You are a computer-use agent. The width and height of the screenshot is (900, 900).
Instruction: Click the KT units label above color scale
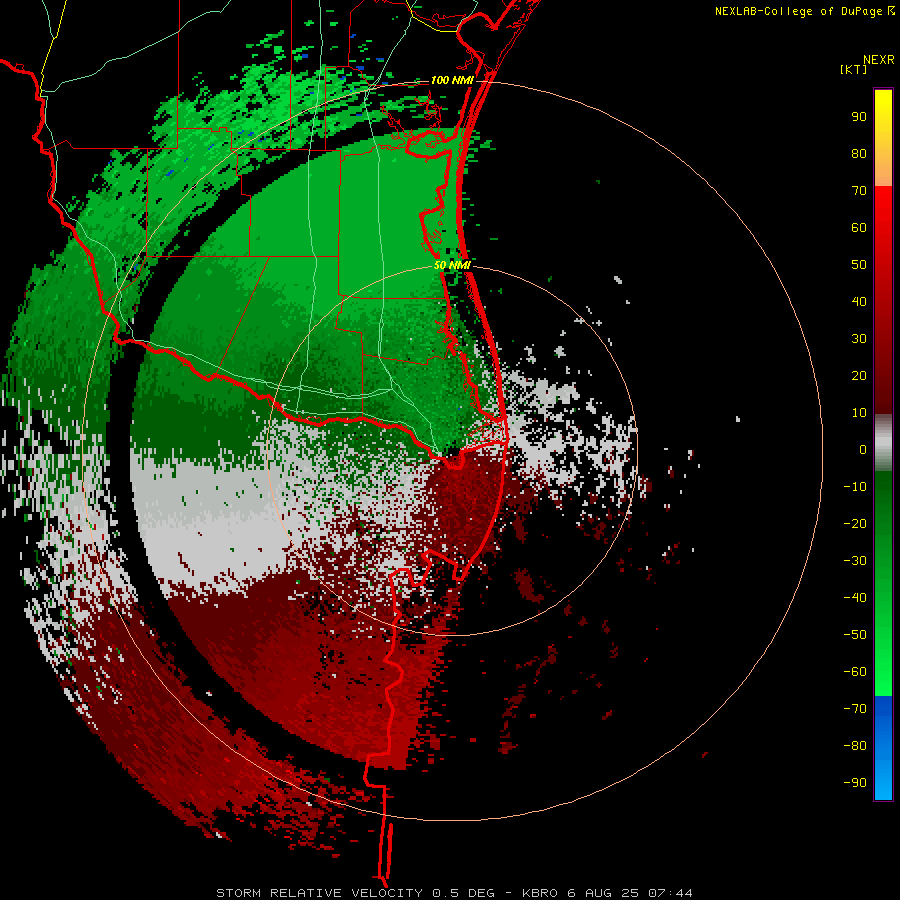854,69
